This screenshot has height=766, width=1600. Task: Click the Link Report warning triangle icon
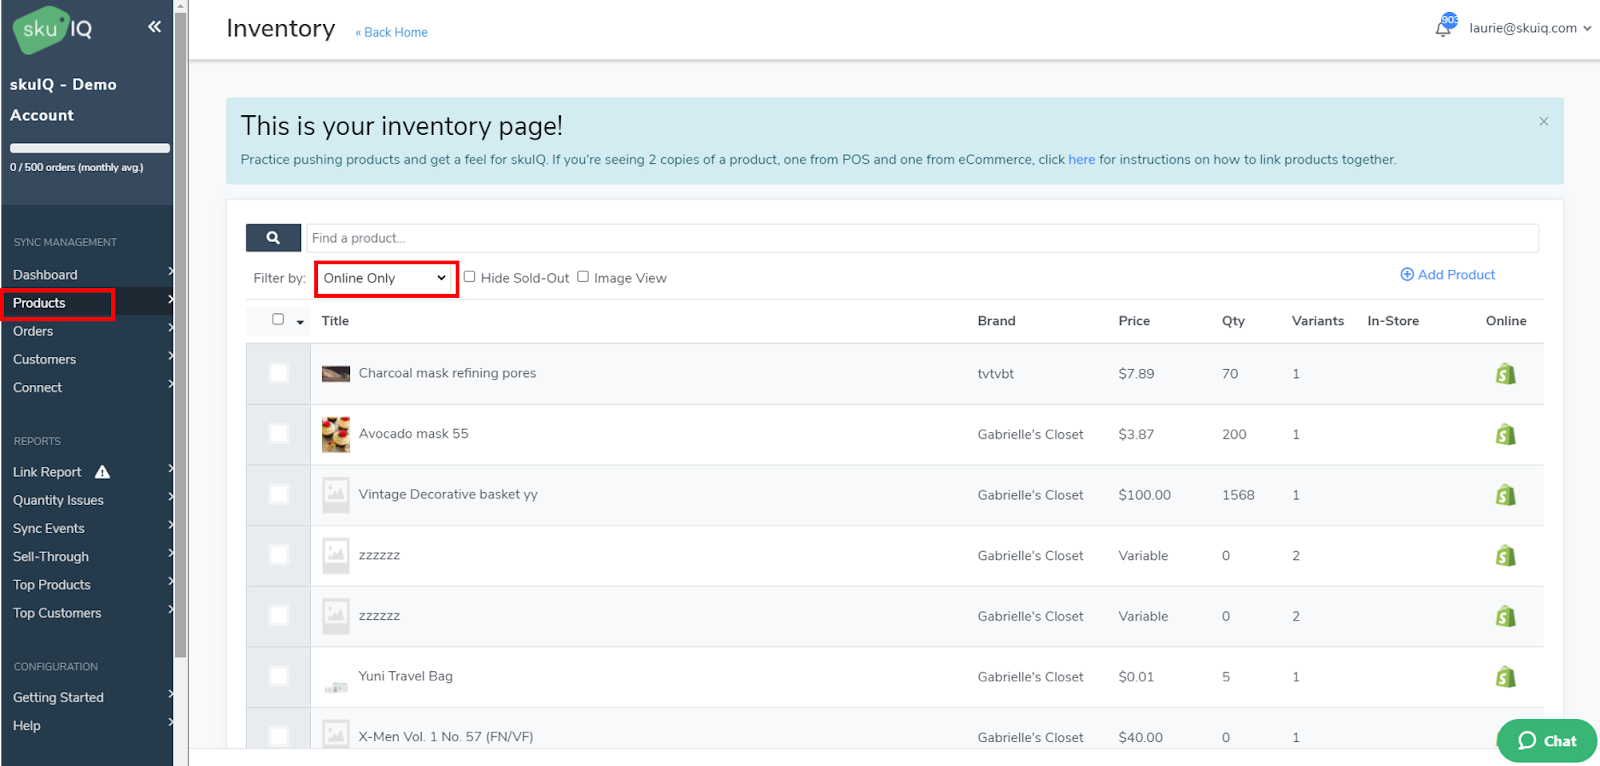tap(102, 472)
